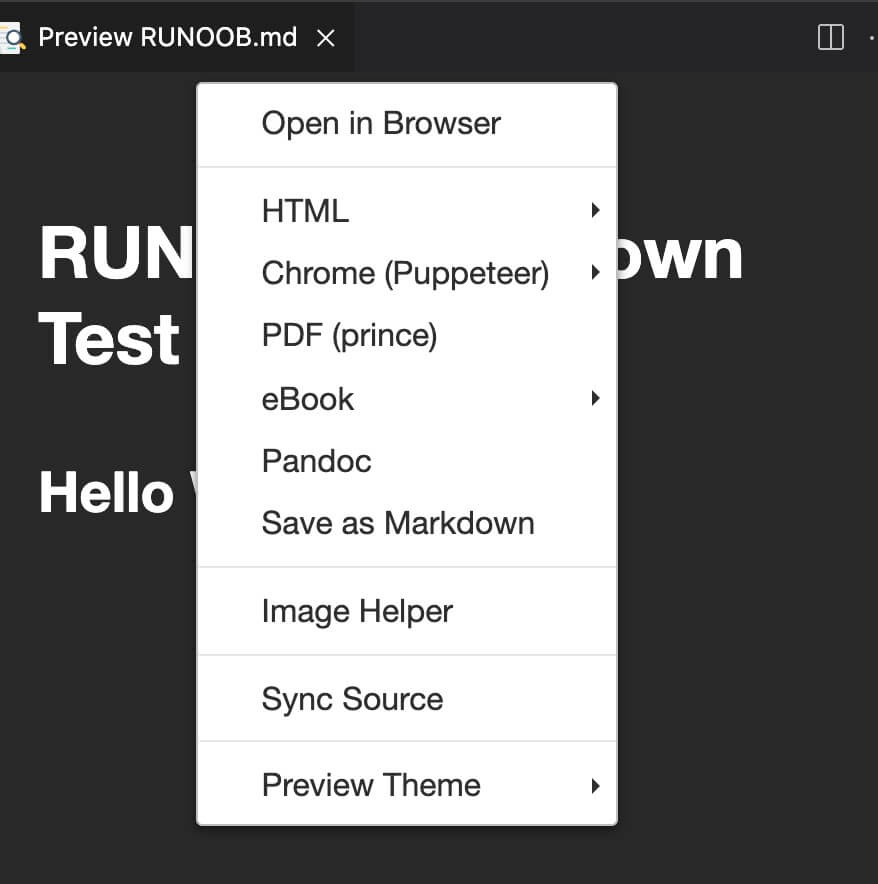878x884 pixels.
Task: Select the Chrome (Puppeteer) menu entry
Action: point(405,273)
